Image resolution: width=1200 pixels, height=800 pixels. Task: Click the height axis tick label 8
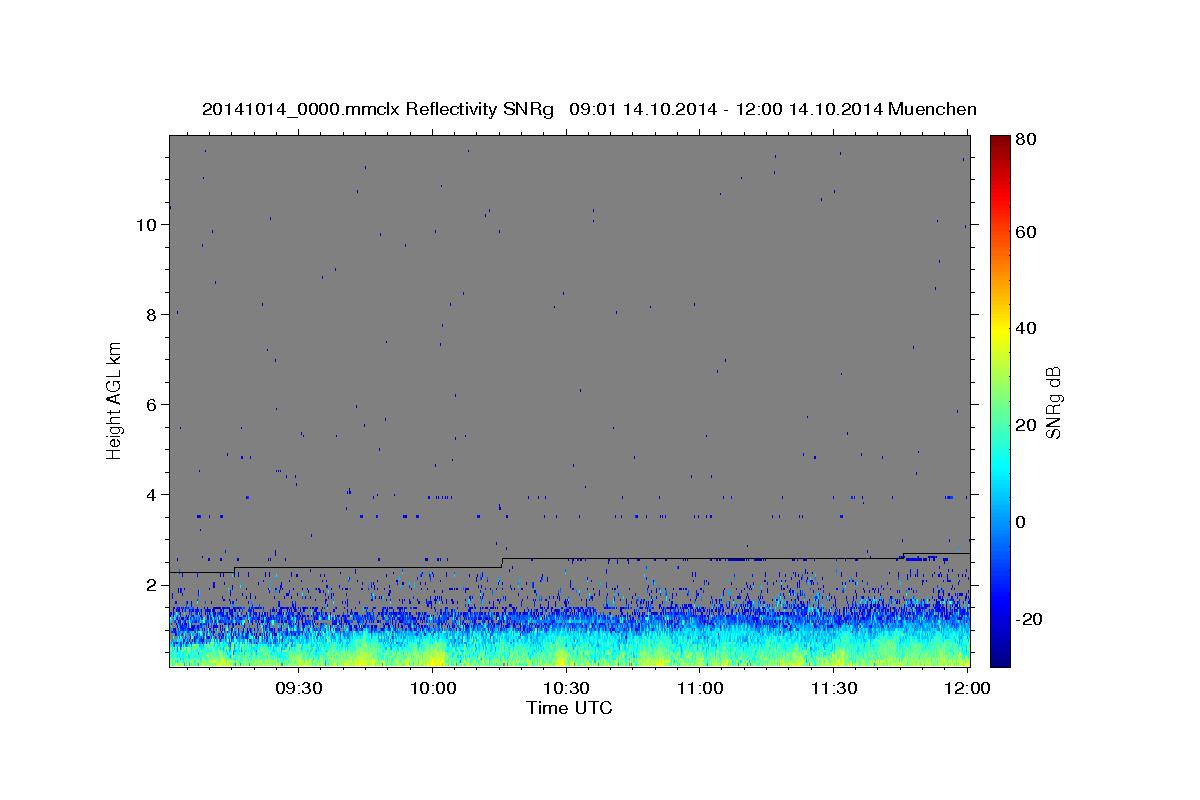151,315
